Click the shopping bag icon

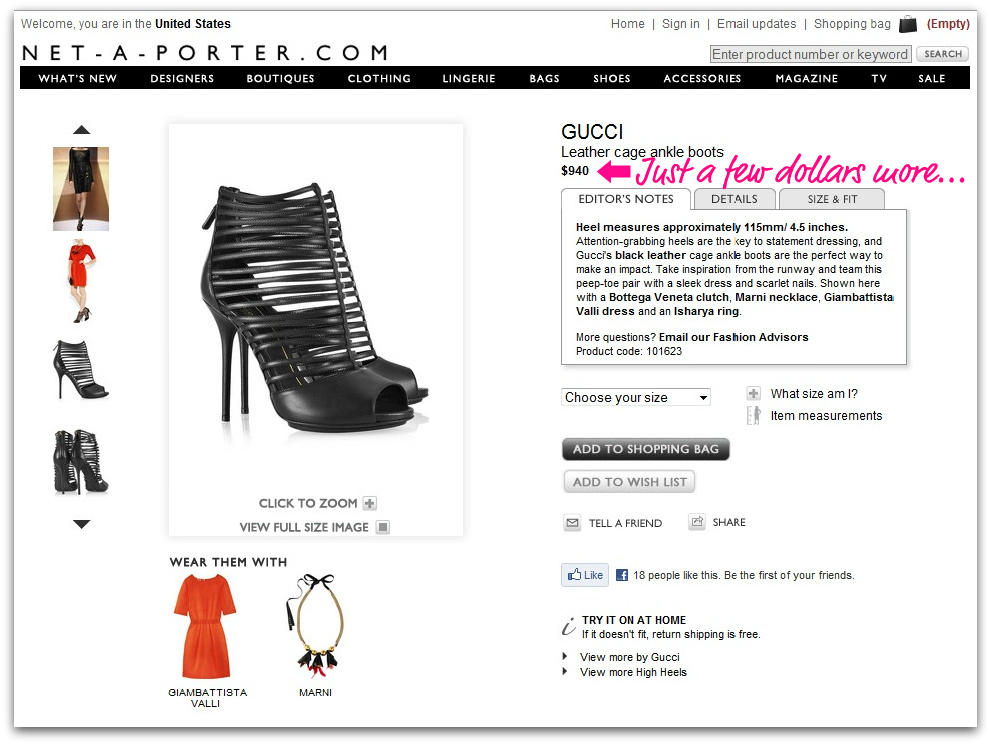point(908,24)
